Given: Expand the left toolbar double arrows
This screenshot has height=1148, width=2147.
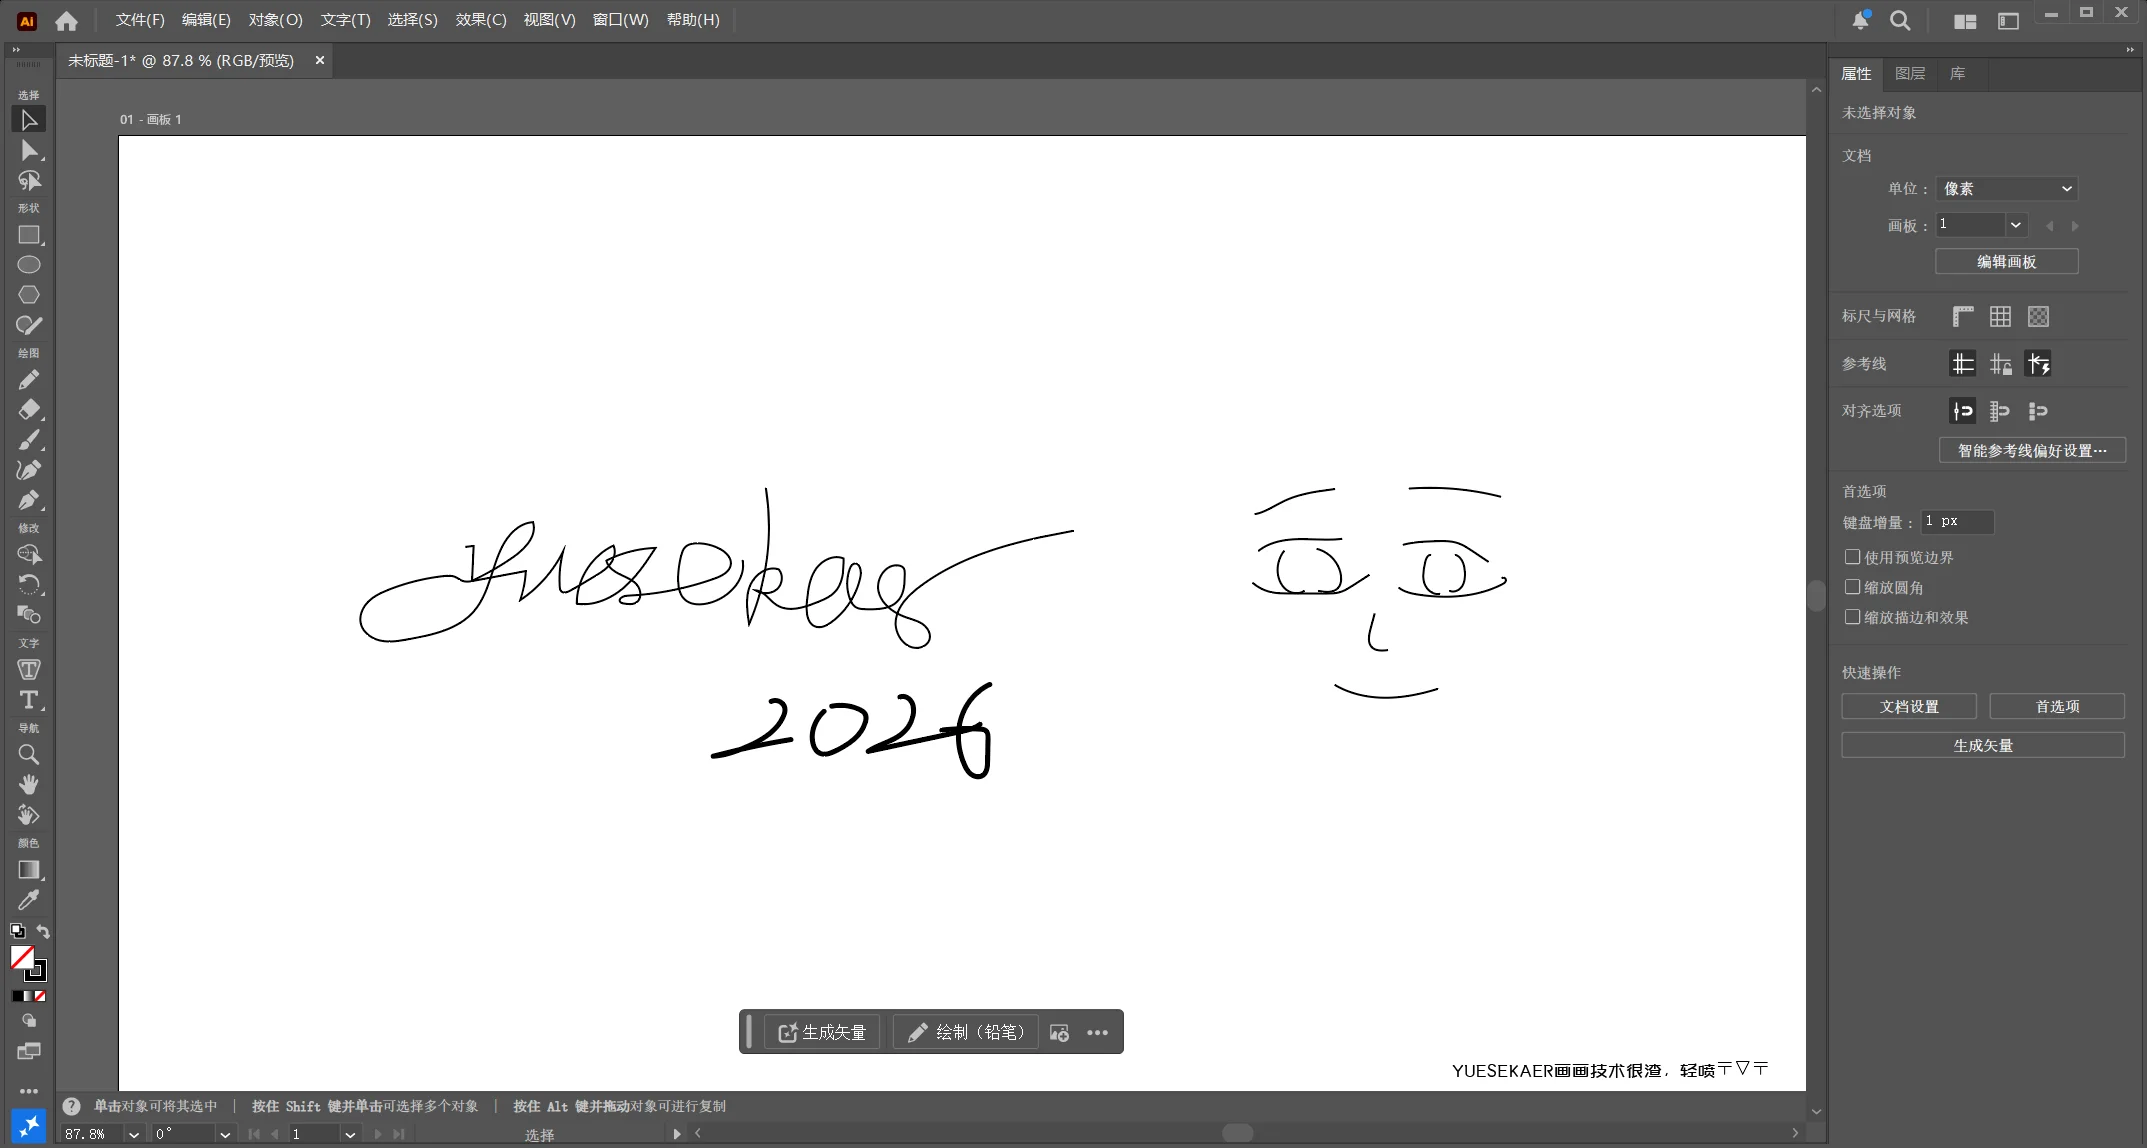Looking at the screenshot, I should (x=16, y=49).
